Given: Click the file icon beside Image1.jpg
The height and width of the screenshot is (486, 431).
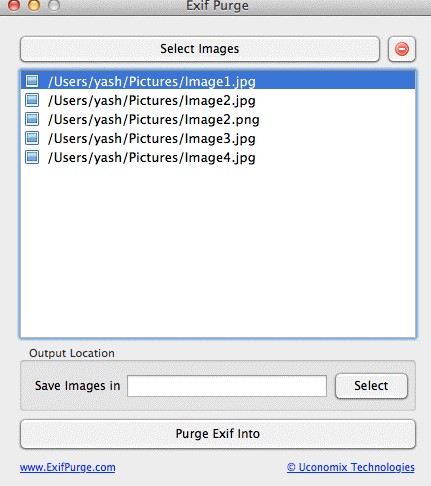Looking at the screenshot, I should pos(32,81).
